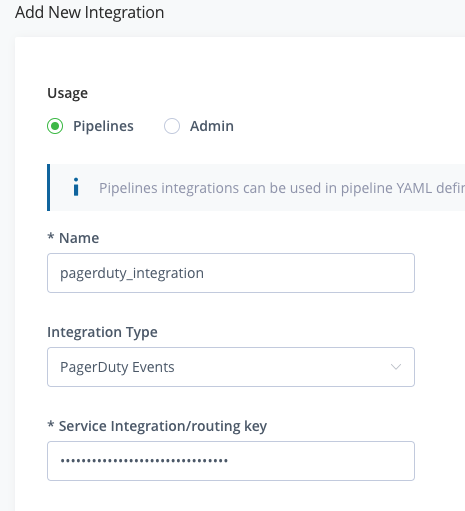465x511 pixels.
Task: Select the Admin usage radio button
Action: 172,126
